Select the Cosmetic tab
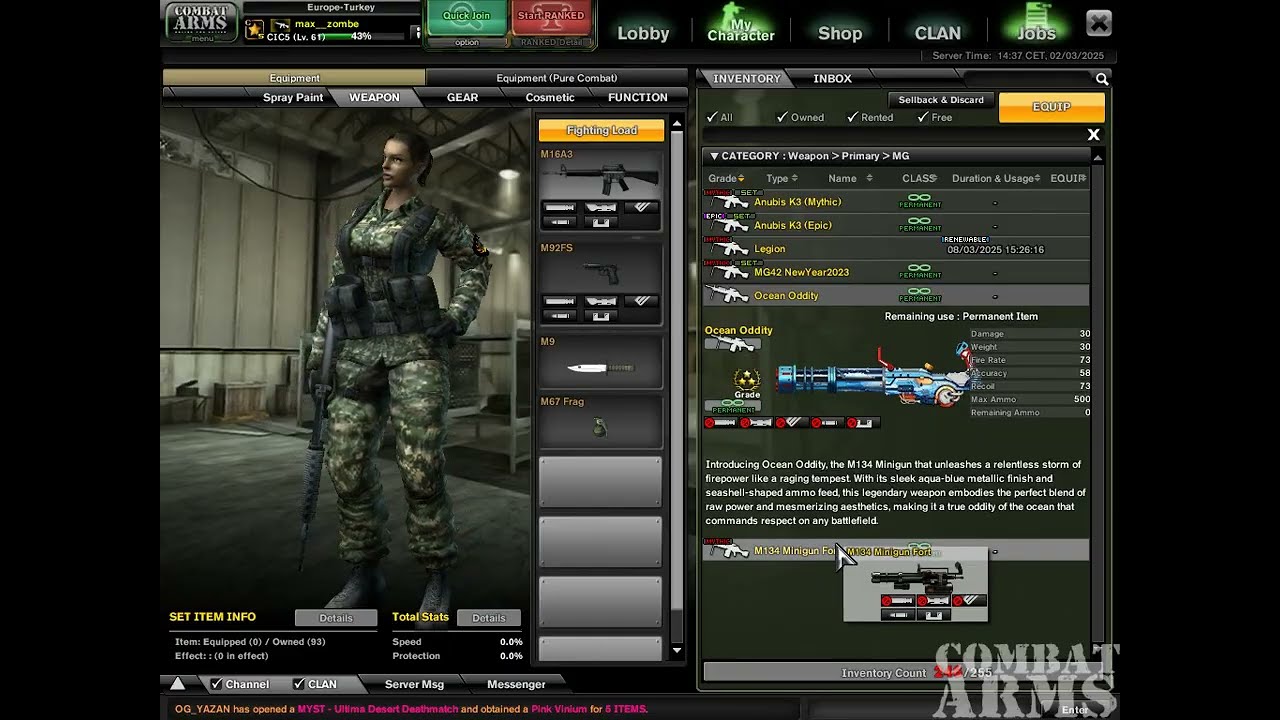 (550, 97)
